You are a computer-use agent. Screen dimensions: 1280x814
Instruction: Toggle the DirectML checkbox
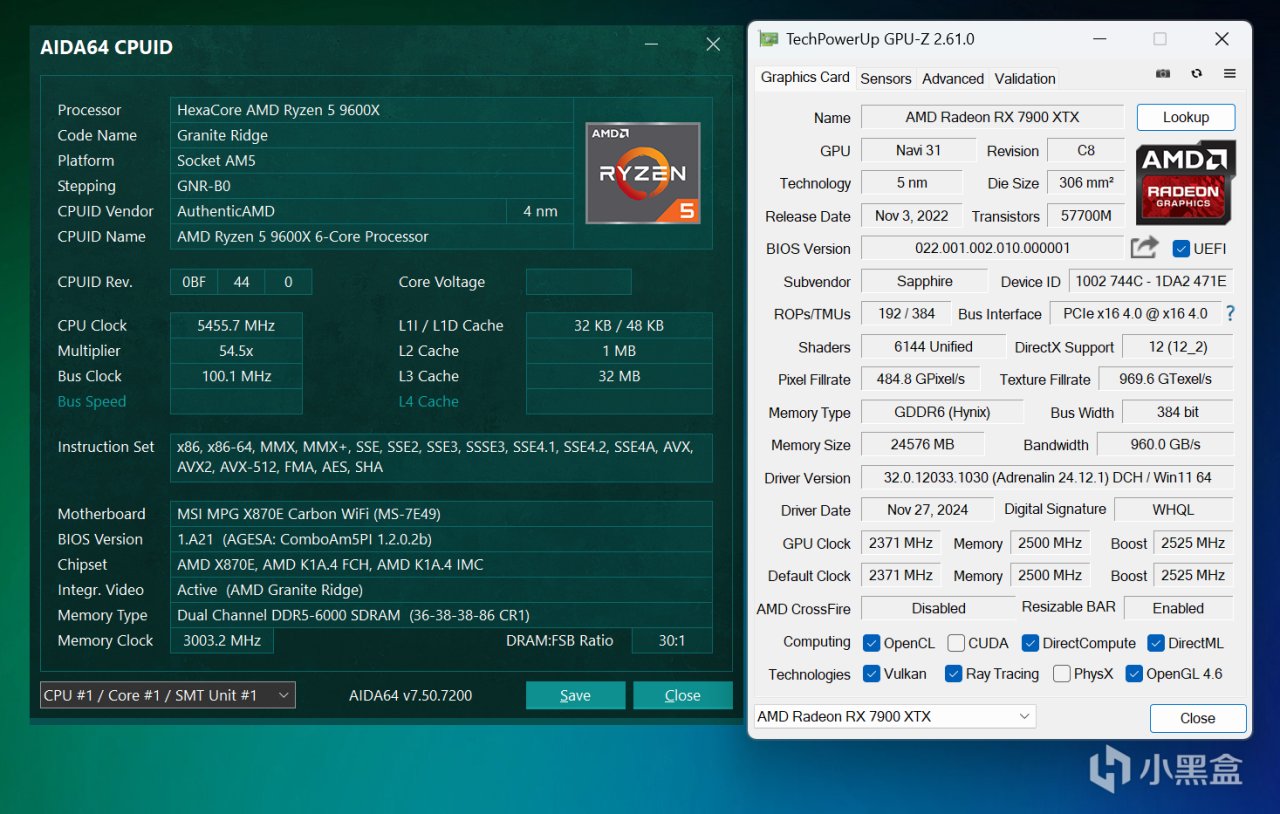(1156, 643)
